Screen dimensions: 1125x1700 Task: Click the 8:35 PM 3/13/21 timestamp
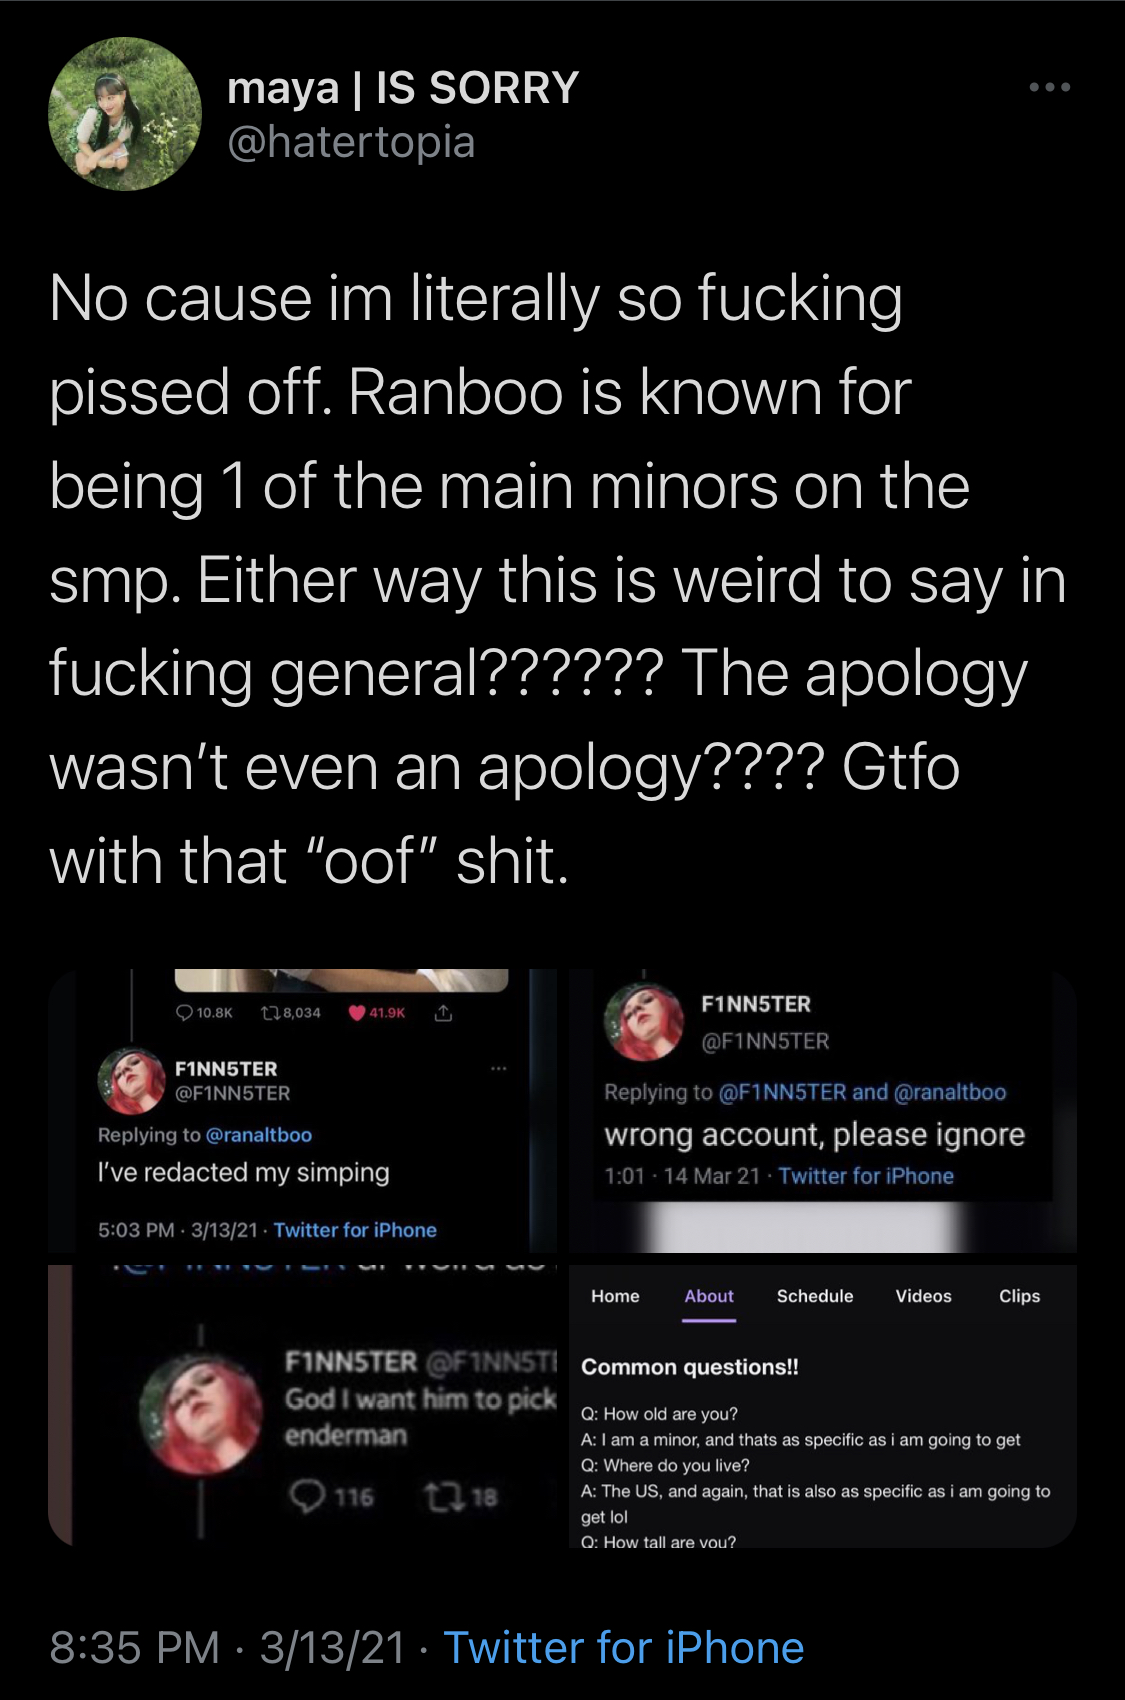(228, 1648)
